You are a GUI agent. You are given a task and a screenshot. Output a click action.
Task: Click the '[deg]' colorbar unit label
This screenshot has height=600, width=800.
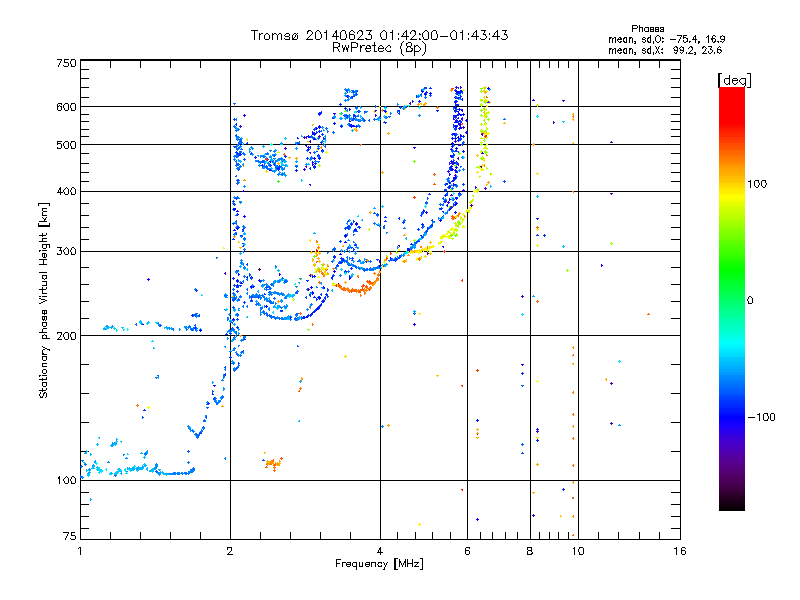[x=734, y=80]
